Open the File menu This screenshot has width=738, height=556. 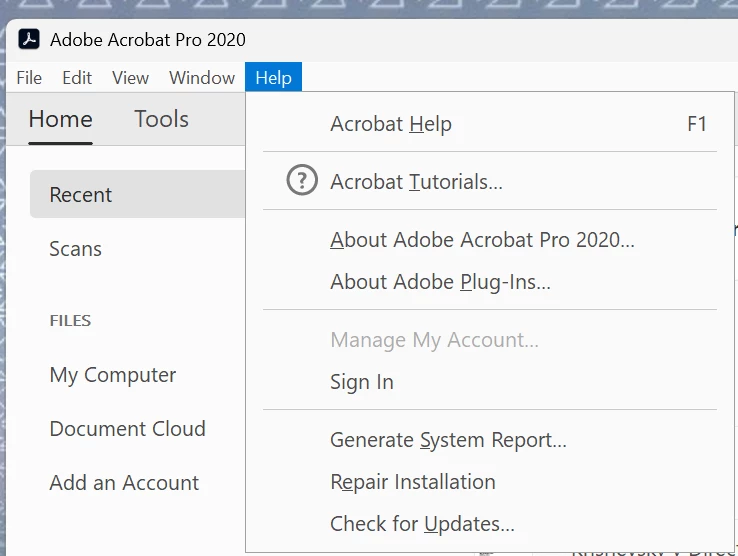[29, 78]
